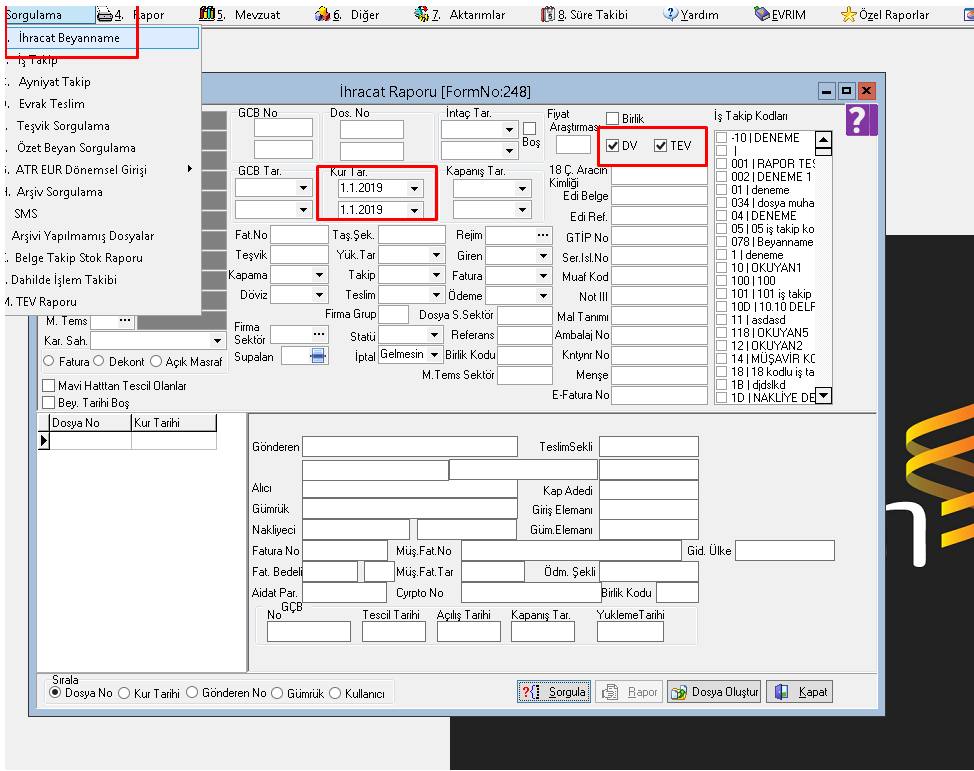
Task: Click the Kur Tarihi column header
Action: pos(174,423)
